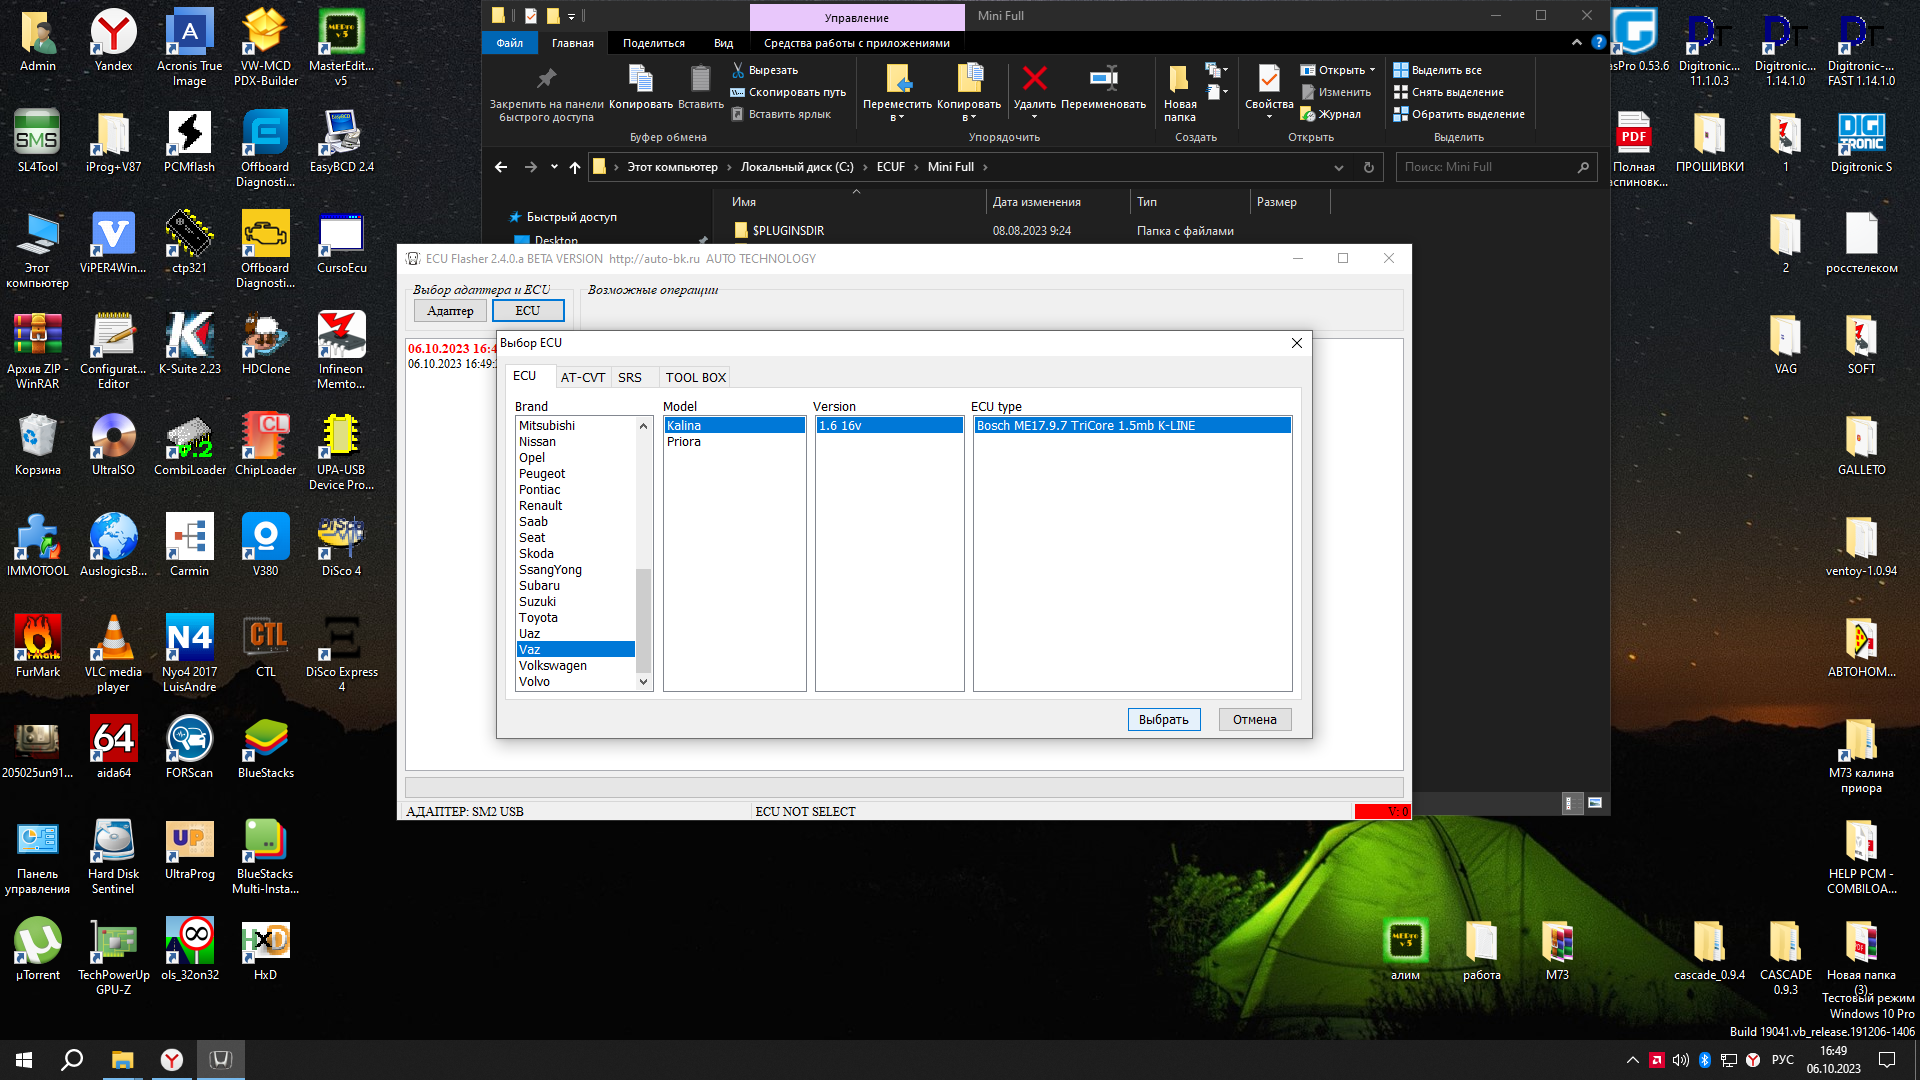The image size is (1920, 1080).
Task: Open ChipLoader desktop shortcut
Action: click(265, 437)
